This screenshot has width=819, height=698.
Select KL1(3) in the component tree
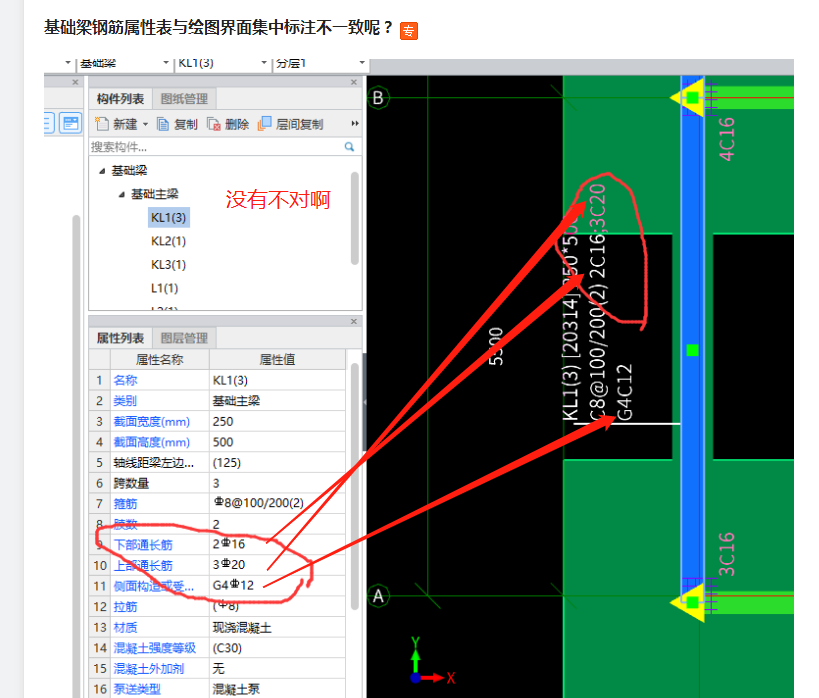point(169,217)
